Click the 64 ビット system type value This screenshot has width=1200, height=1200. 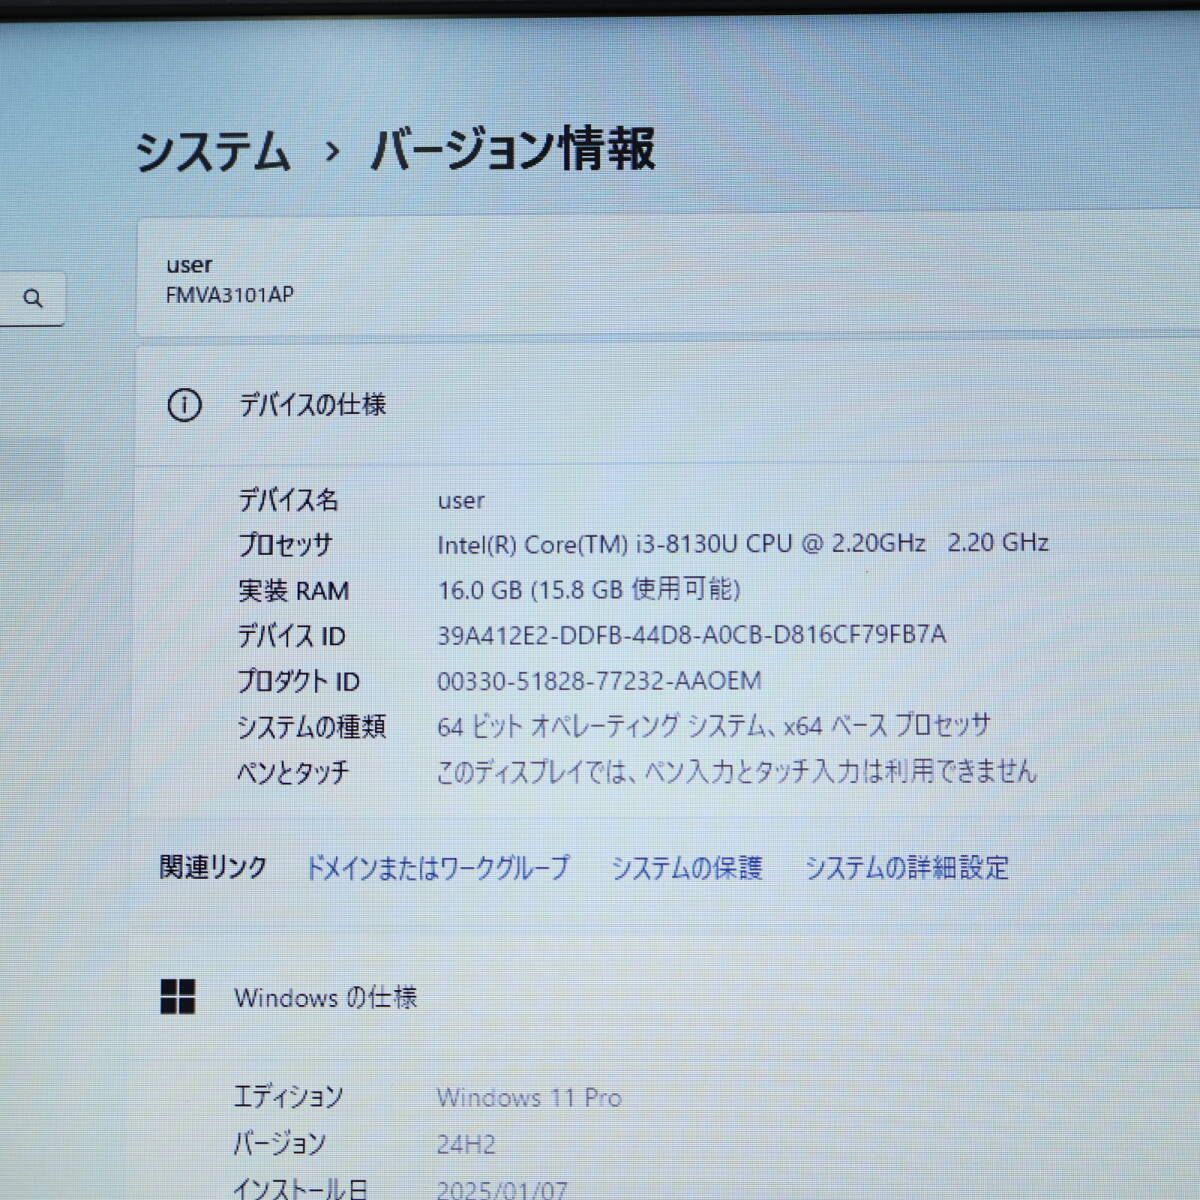click(x=714, y=726)
